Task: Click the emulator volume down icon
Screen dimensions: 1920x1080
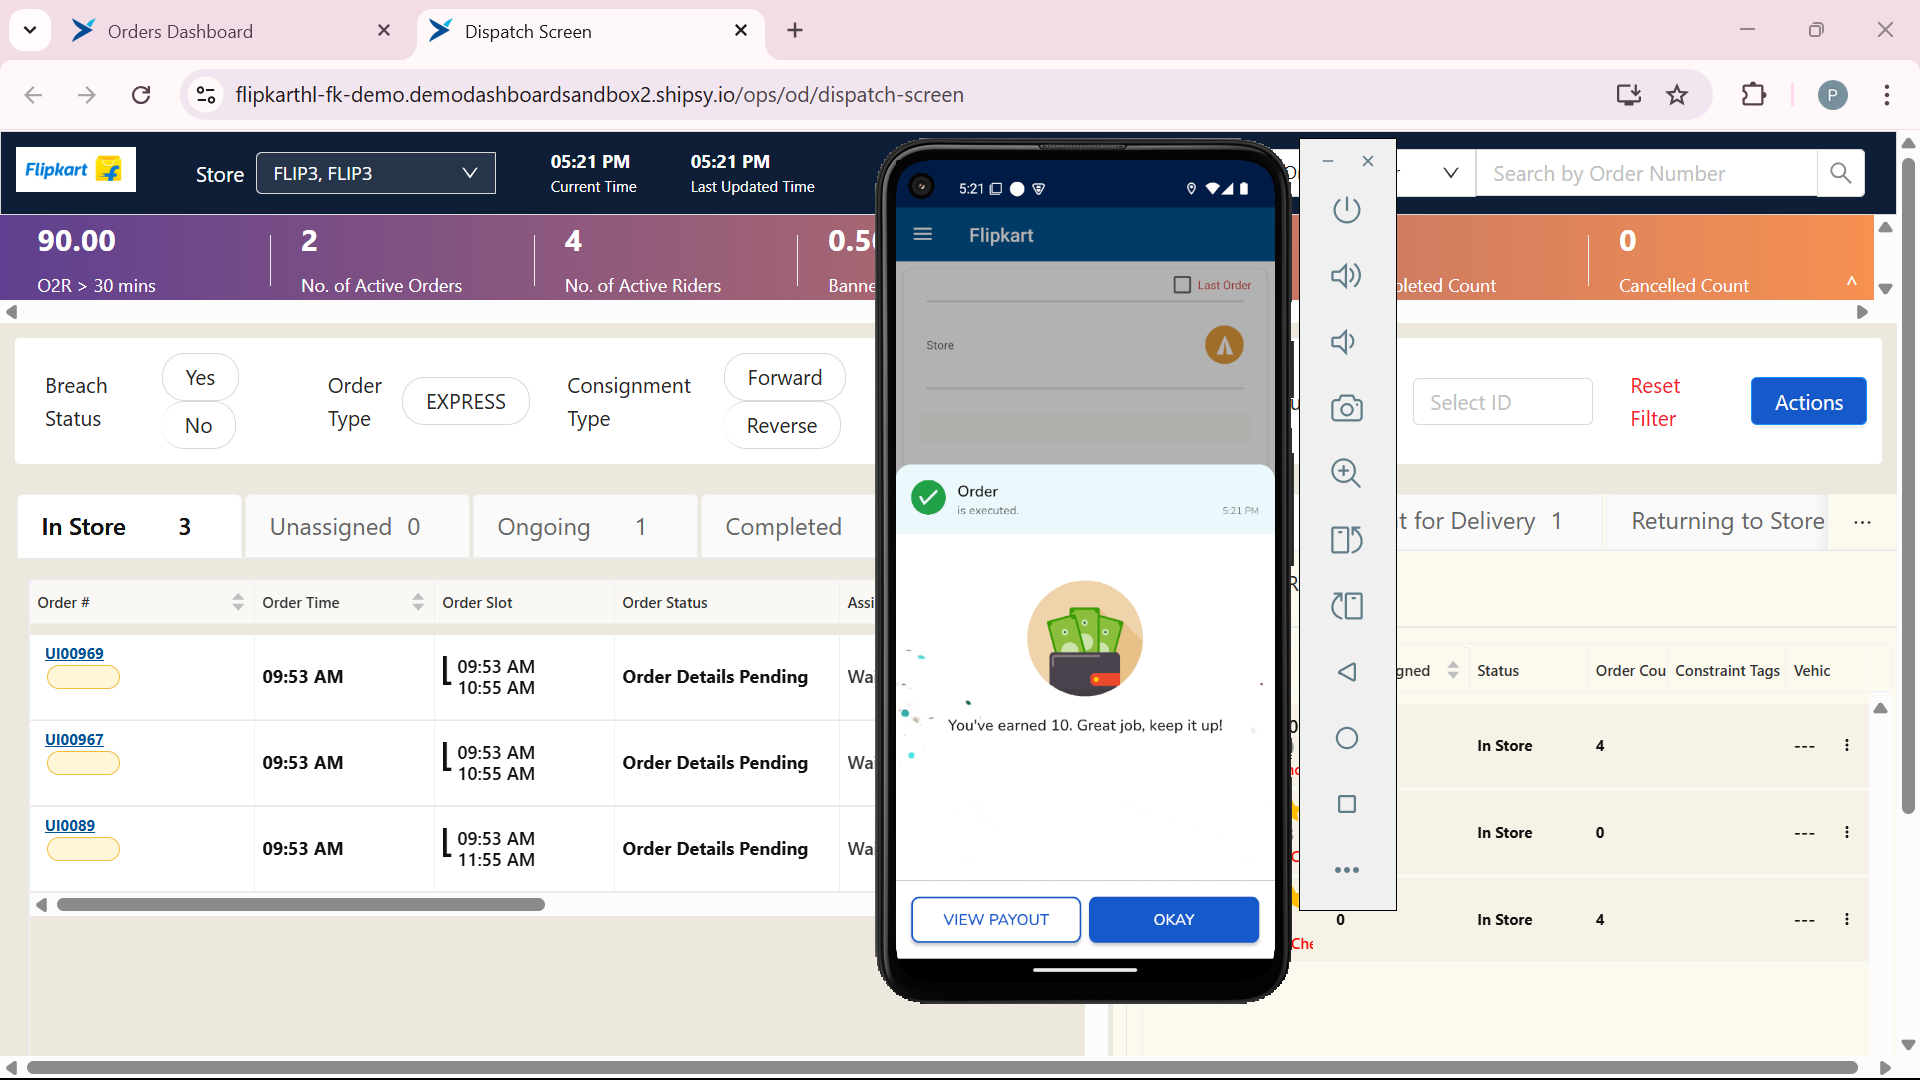Action: (1344, 342)
